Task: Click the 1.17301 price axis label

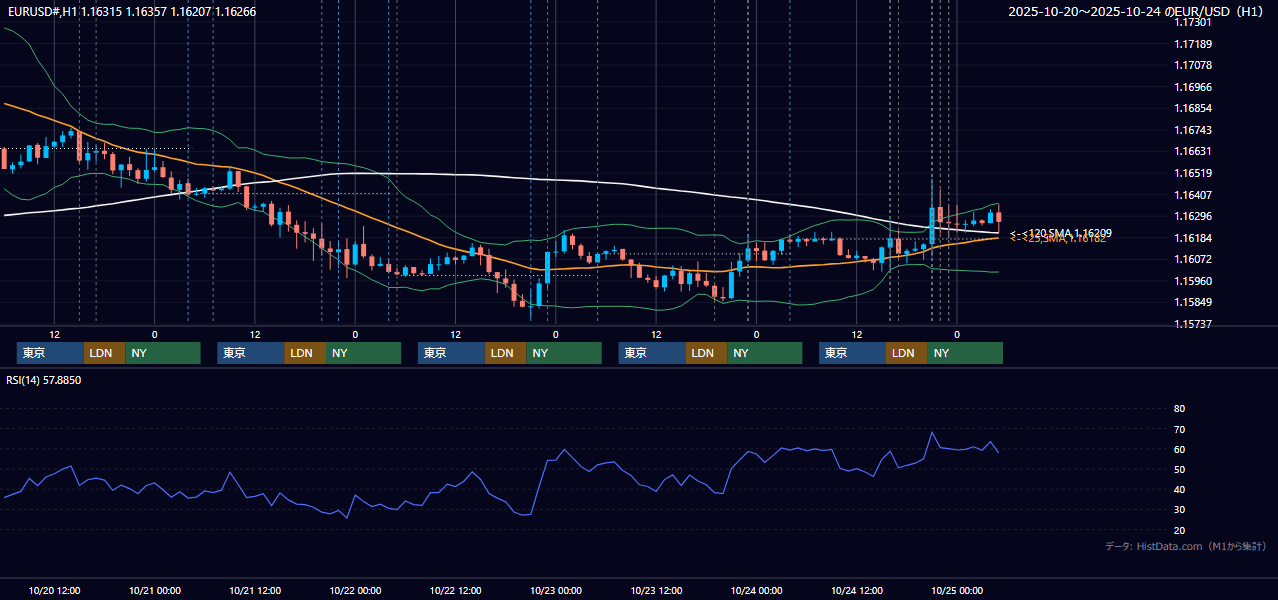Action: tap(1192, 22)
